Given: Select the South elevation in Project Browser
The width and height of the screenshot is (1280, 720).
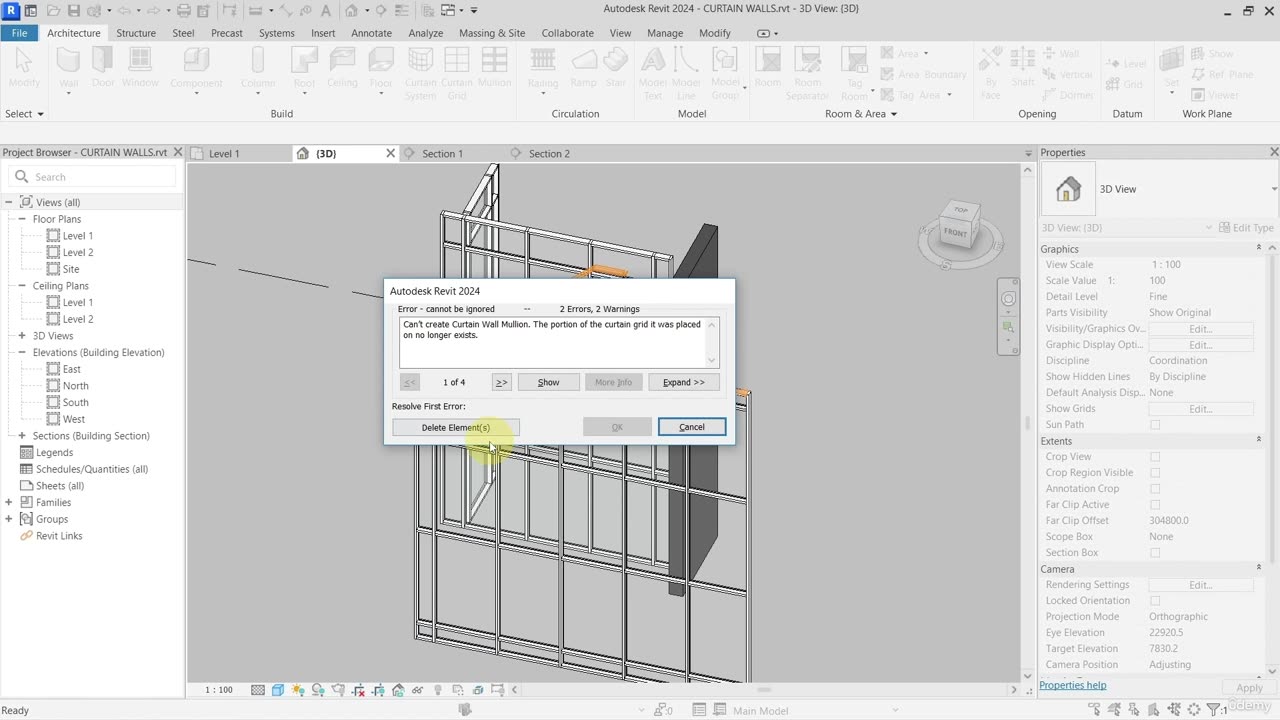Looking at the screenshot, I should coord(76,402).
